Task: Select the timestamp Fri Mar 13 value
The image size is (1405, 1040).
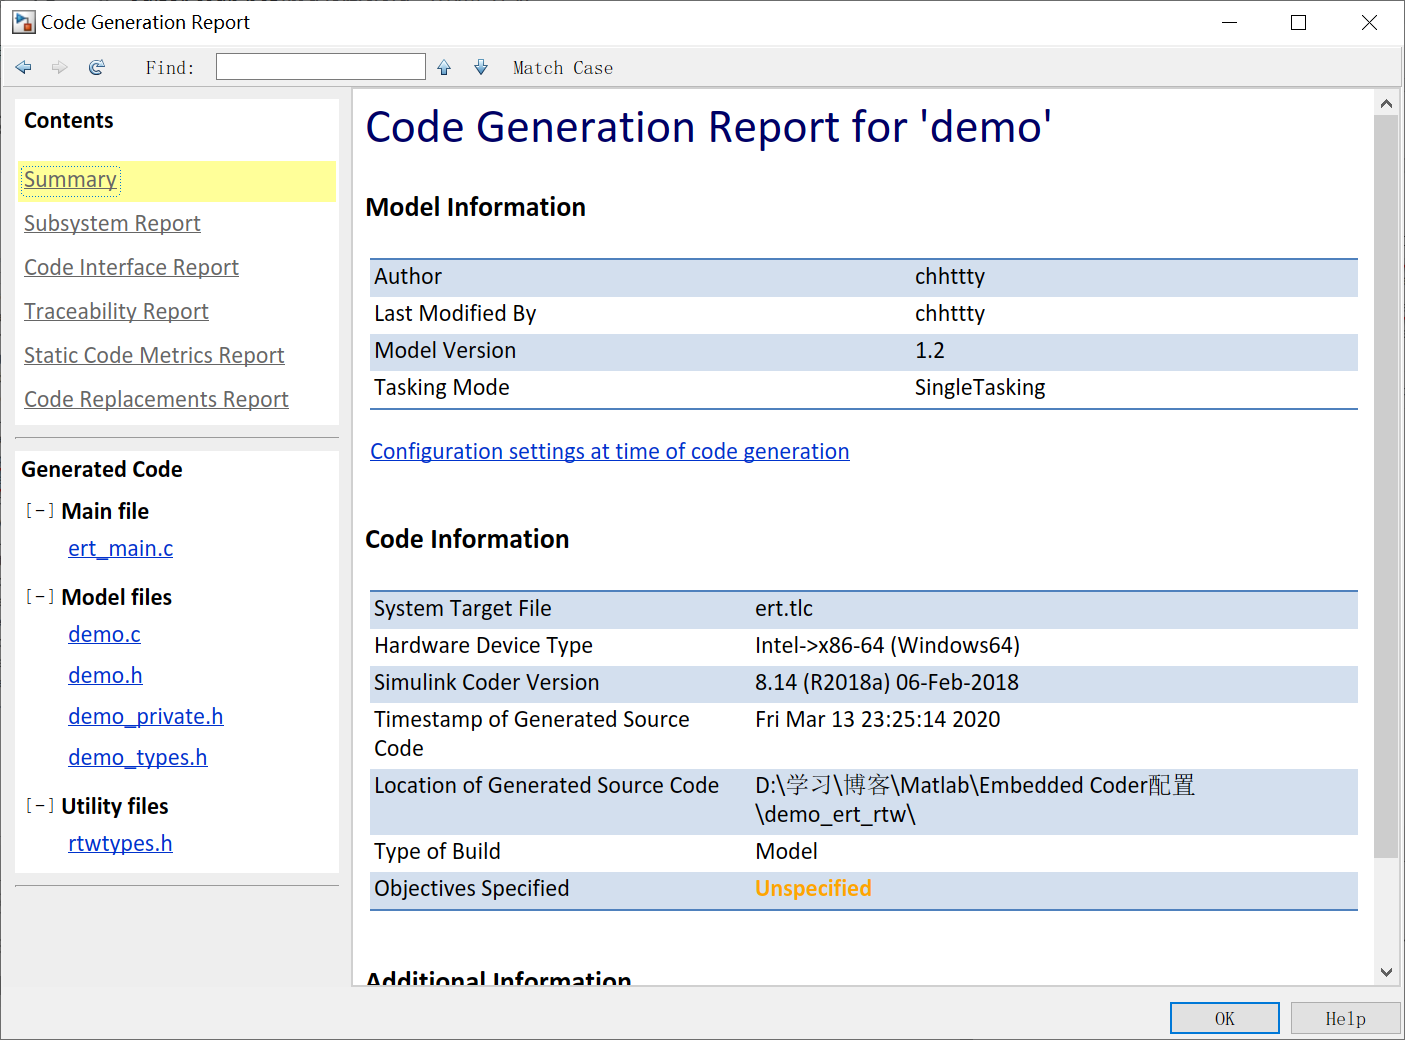Action: tap(877, 720)
